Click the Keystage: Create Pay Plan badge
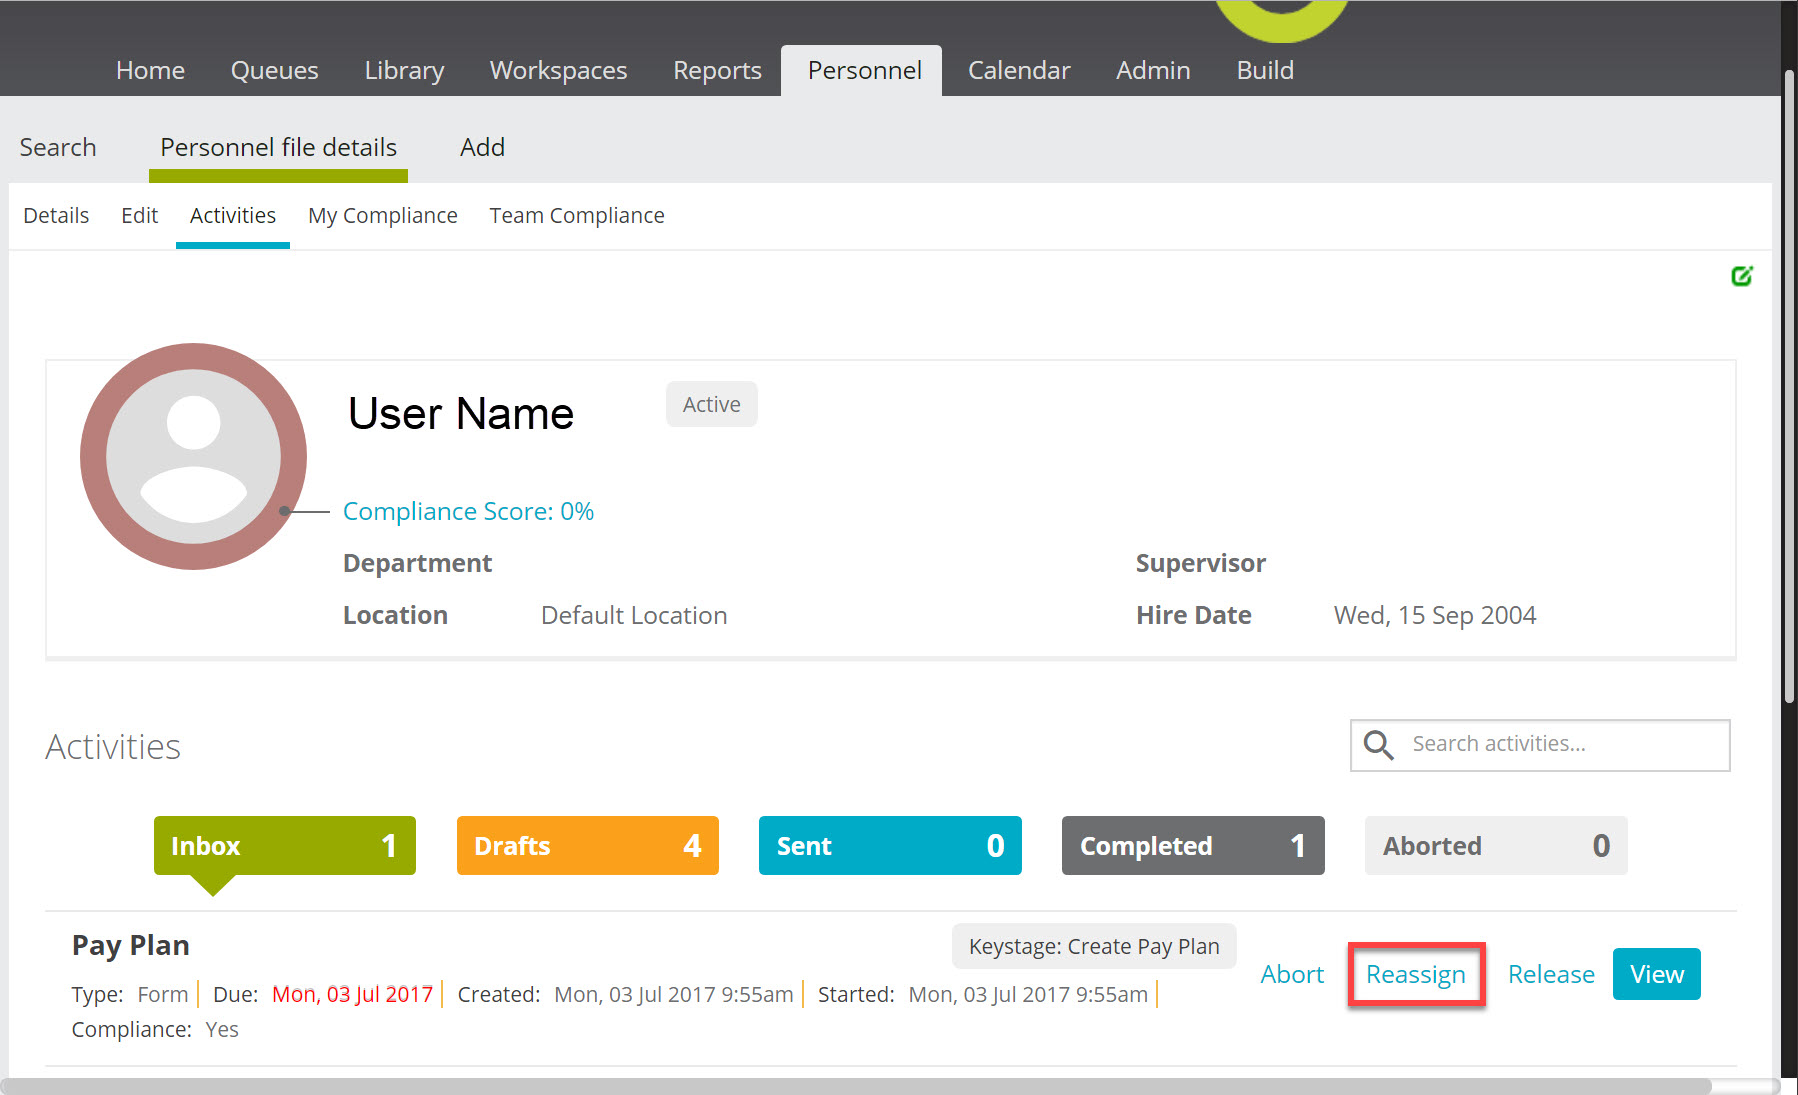 click(x=1094, y=946)
